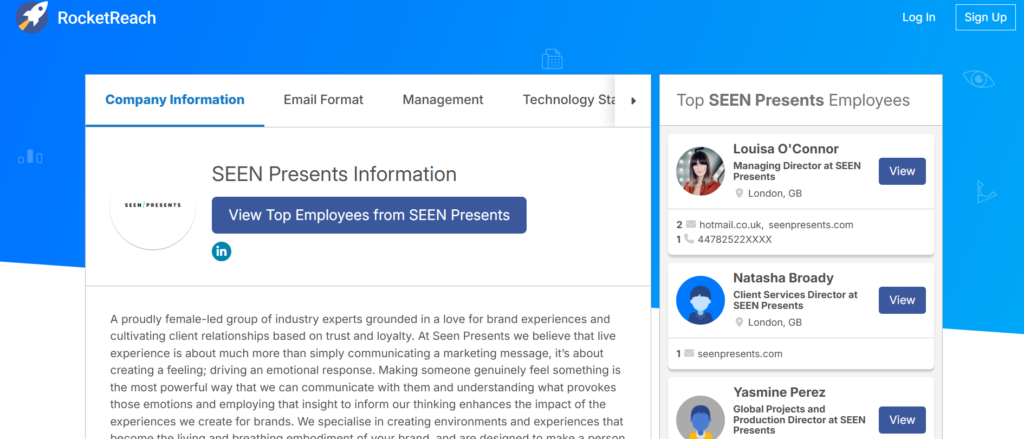Screen dimensions: 1024x439
Task: Open the SEEN Presents LinkedIn icon
Action: (x=221, y=251)
